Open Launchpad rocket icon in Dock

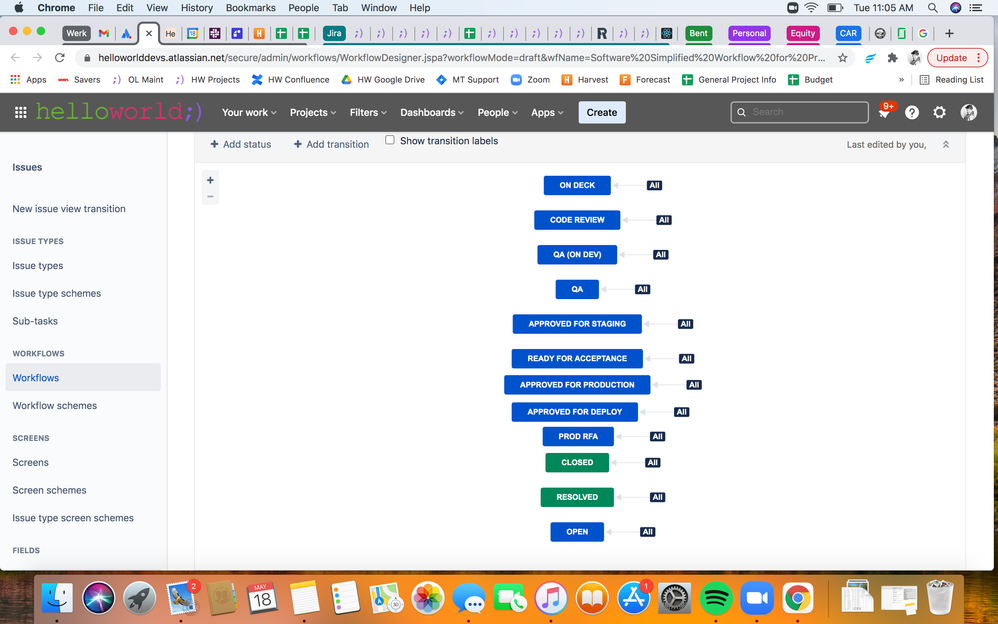(x=139, y=598)
